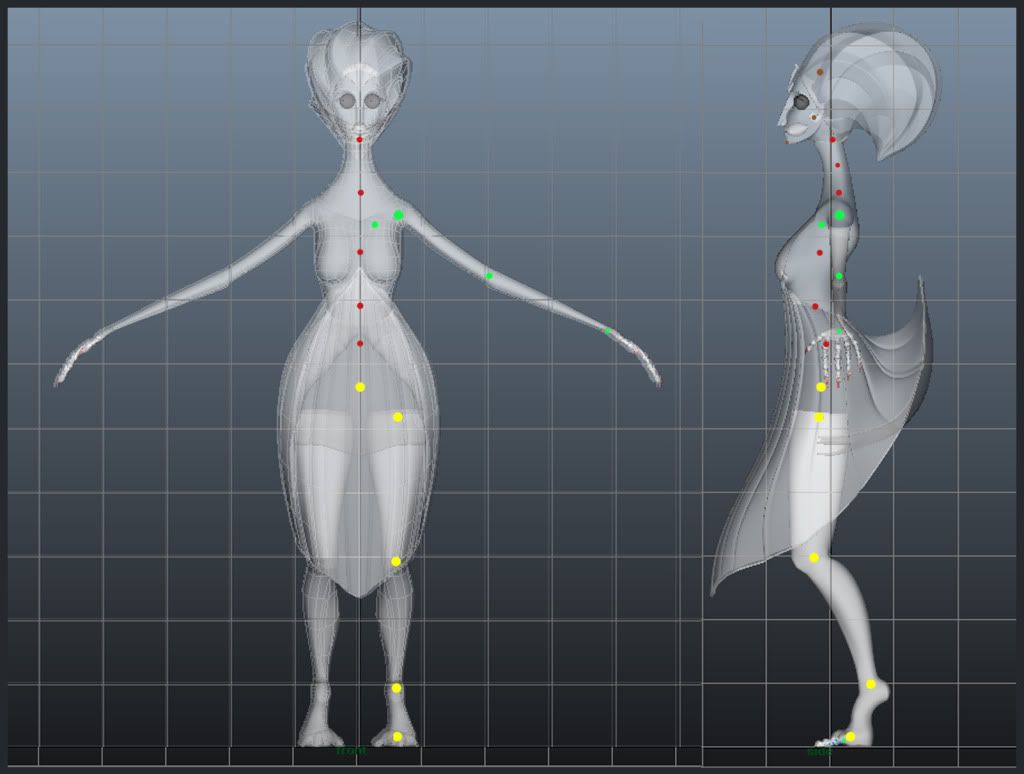Select the large green shoulder marker in front view
The width and height of the screenshot is (1024, 774).
[398, 215]
